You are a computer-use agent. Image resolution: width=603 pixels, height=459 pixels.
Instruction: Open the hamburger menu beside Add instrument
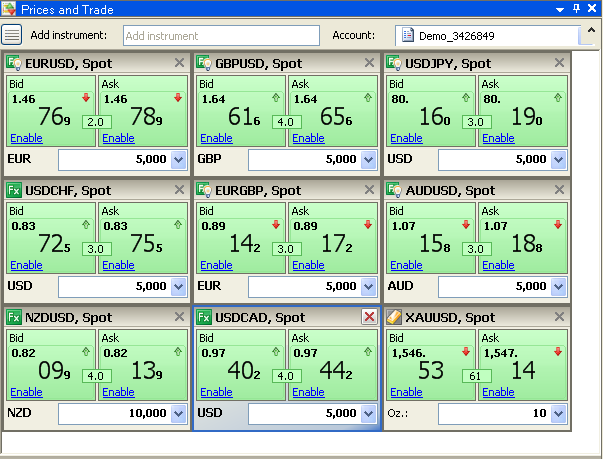click(12, 35)
